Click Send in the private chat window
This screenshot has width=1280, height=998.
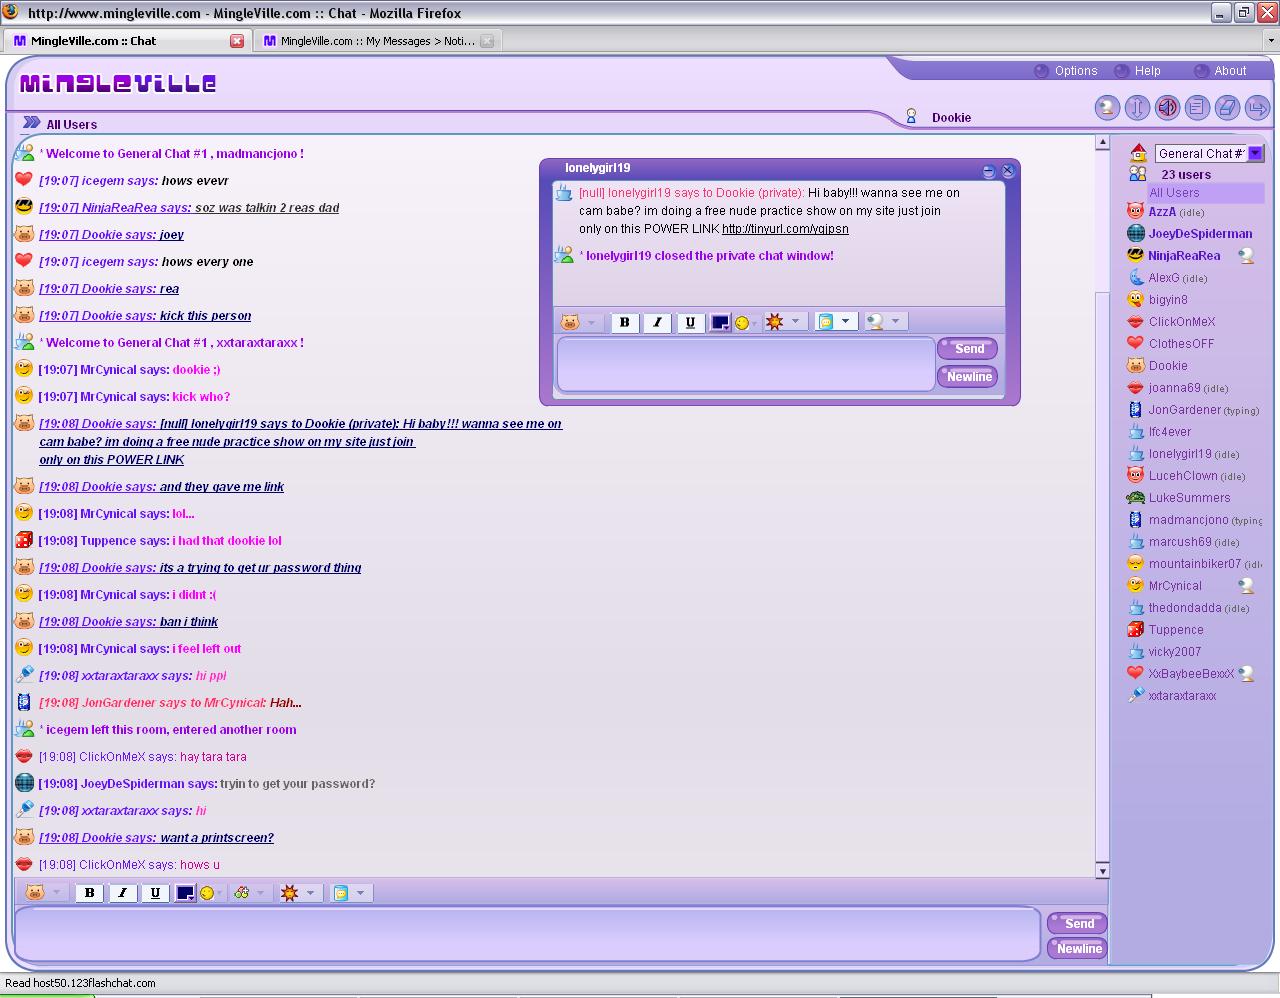967,349
